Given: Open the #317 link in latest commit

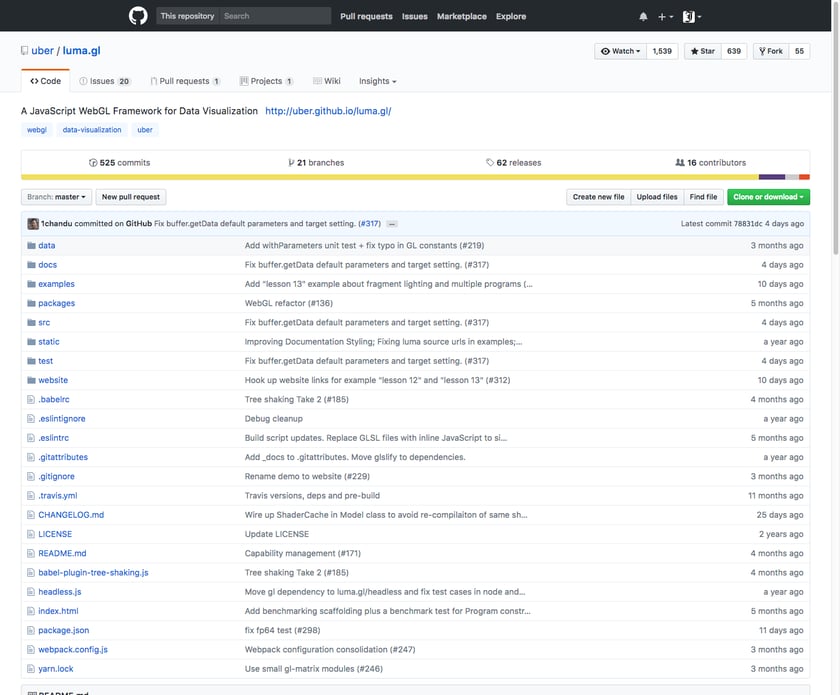Looking at the screenshot, I should [369, 223].
